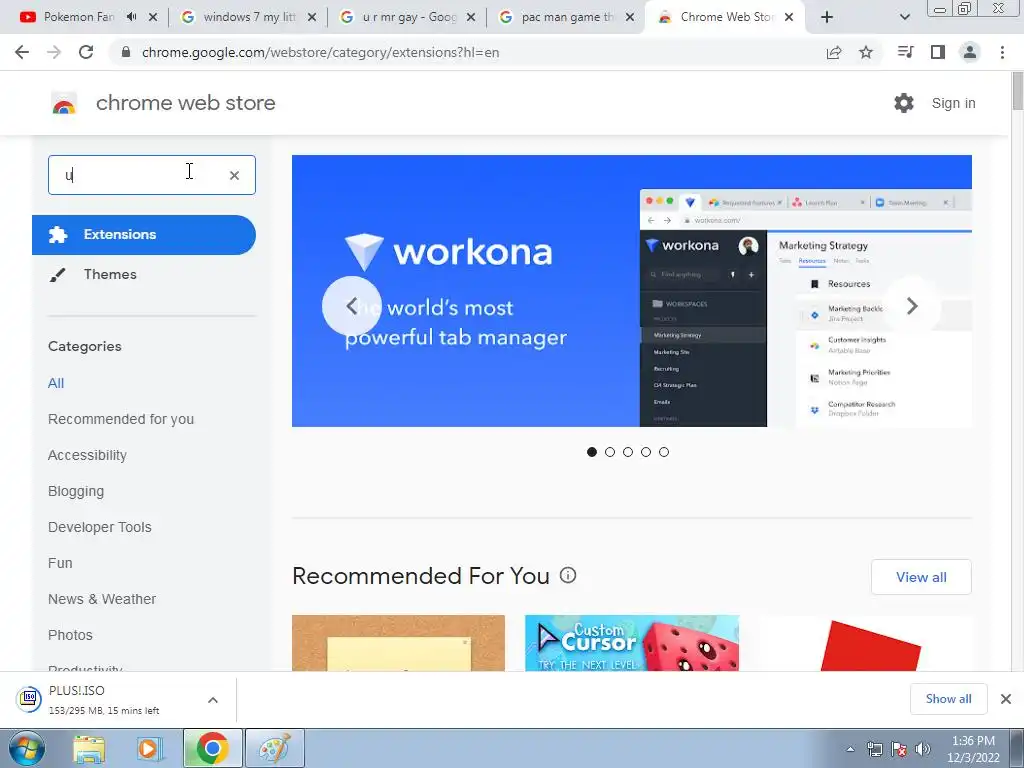
Task: Click the volume speaker tray icon
Action: pos(922,749)
